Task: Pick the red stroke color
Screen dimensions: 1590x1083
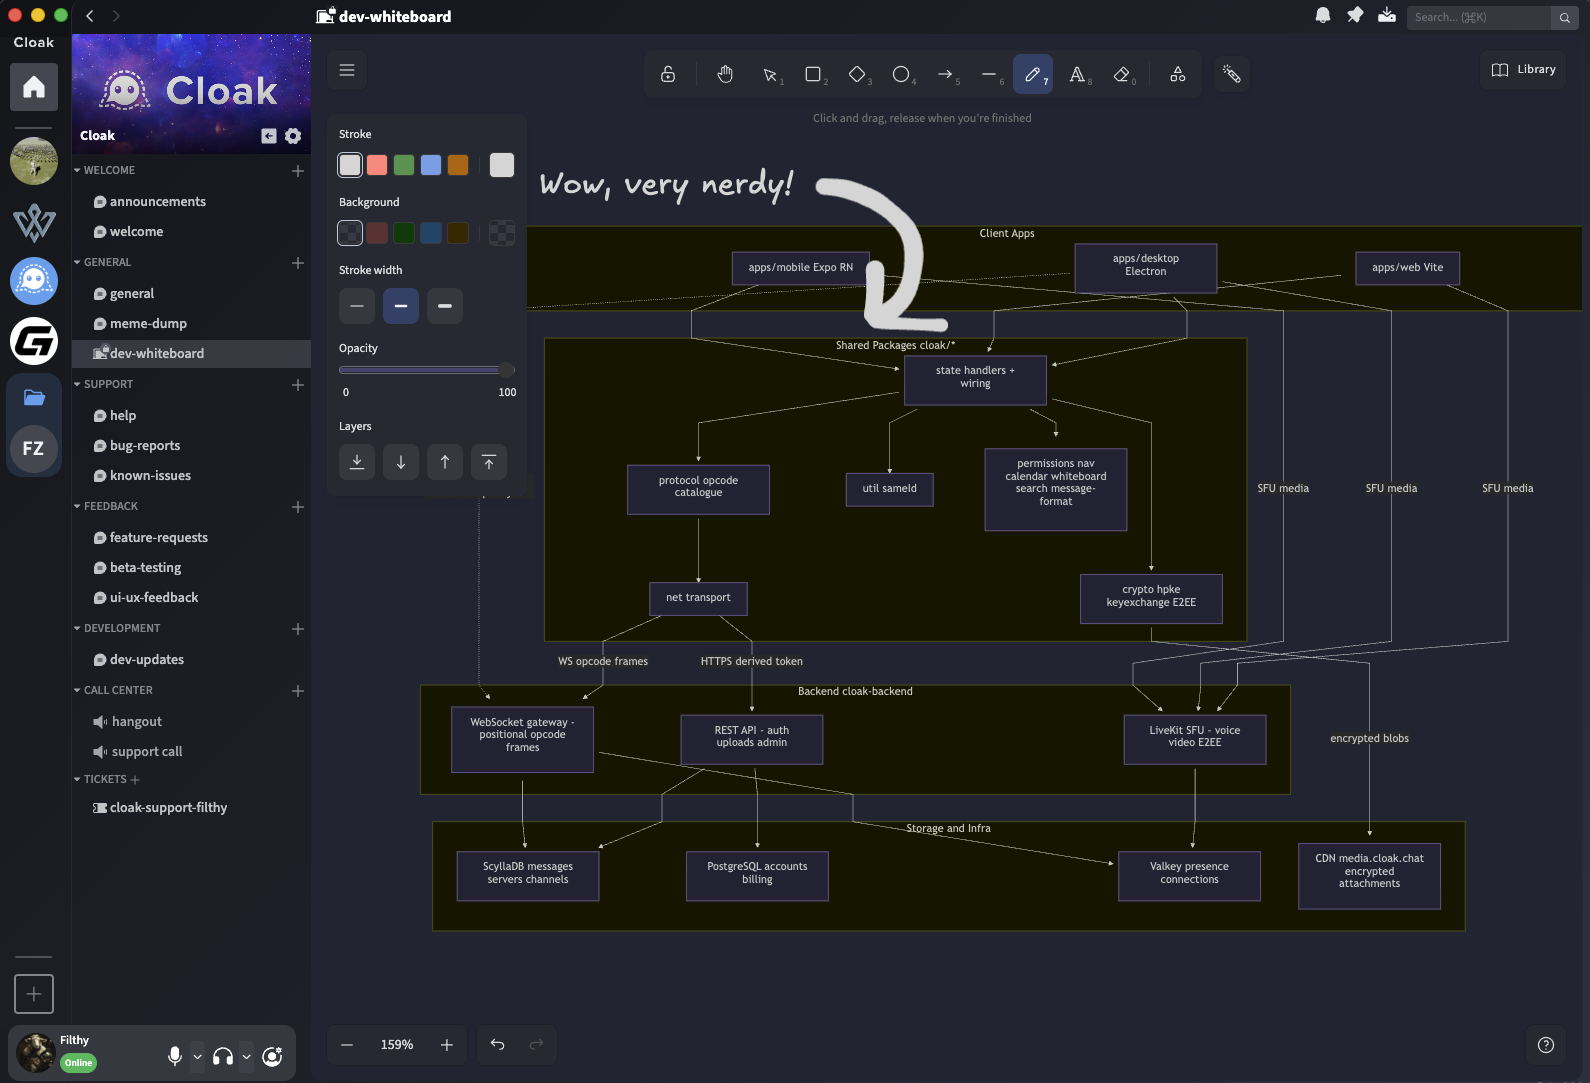Action: 377,165
